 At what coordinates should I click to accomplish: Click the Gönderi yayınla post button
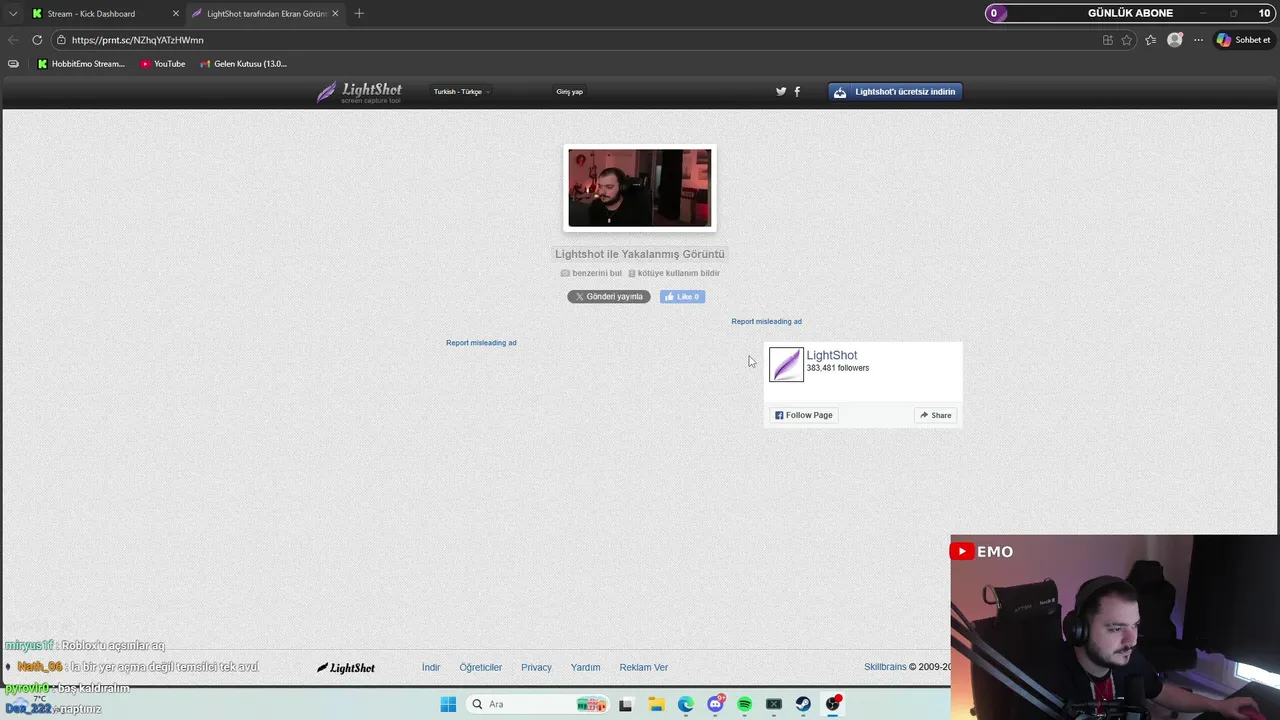coord(609,296)
